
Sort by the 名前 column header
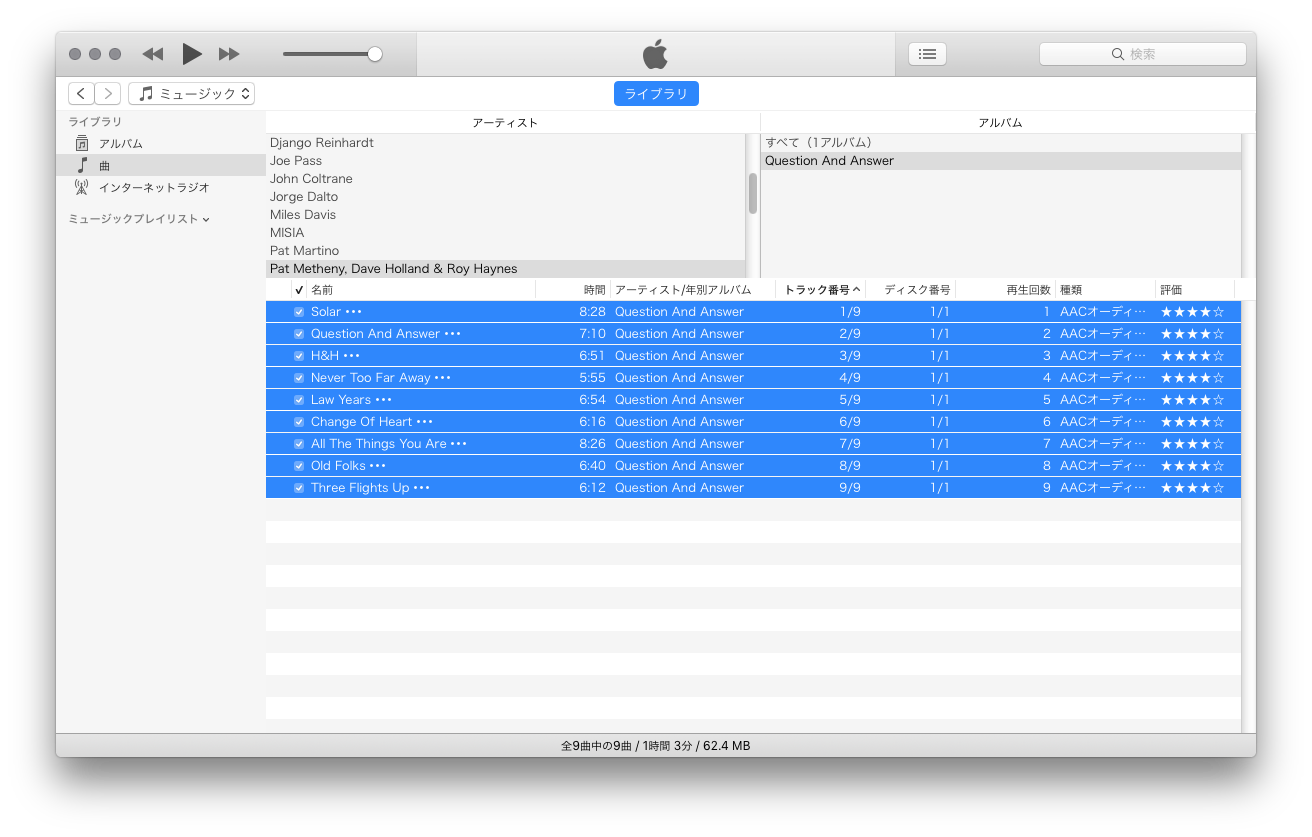pyautogui.click(x=421, y=290)
